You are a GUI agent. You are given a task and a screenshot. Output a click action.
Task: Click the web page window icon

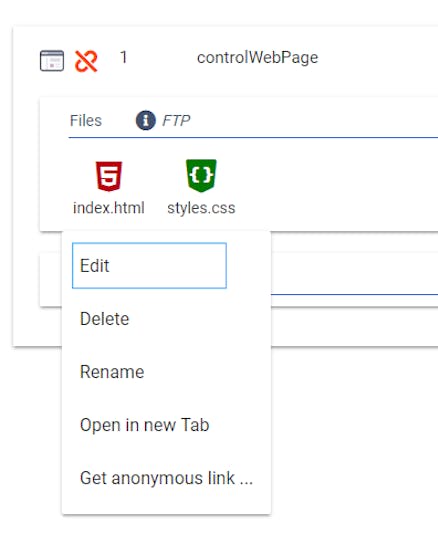52,61
